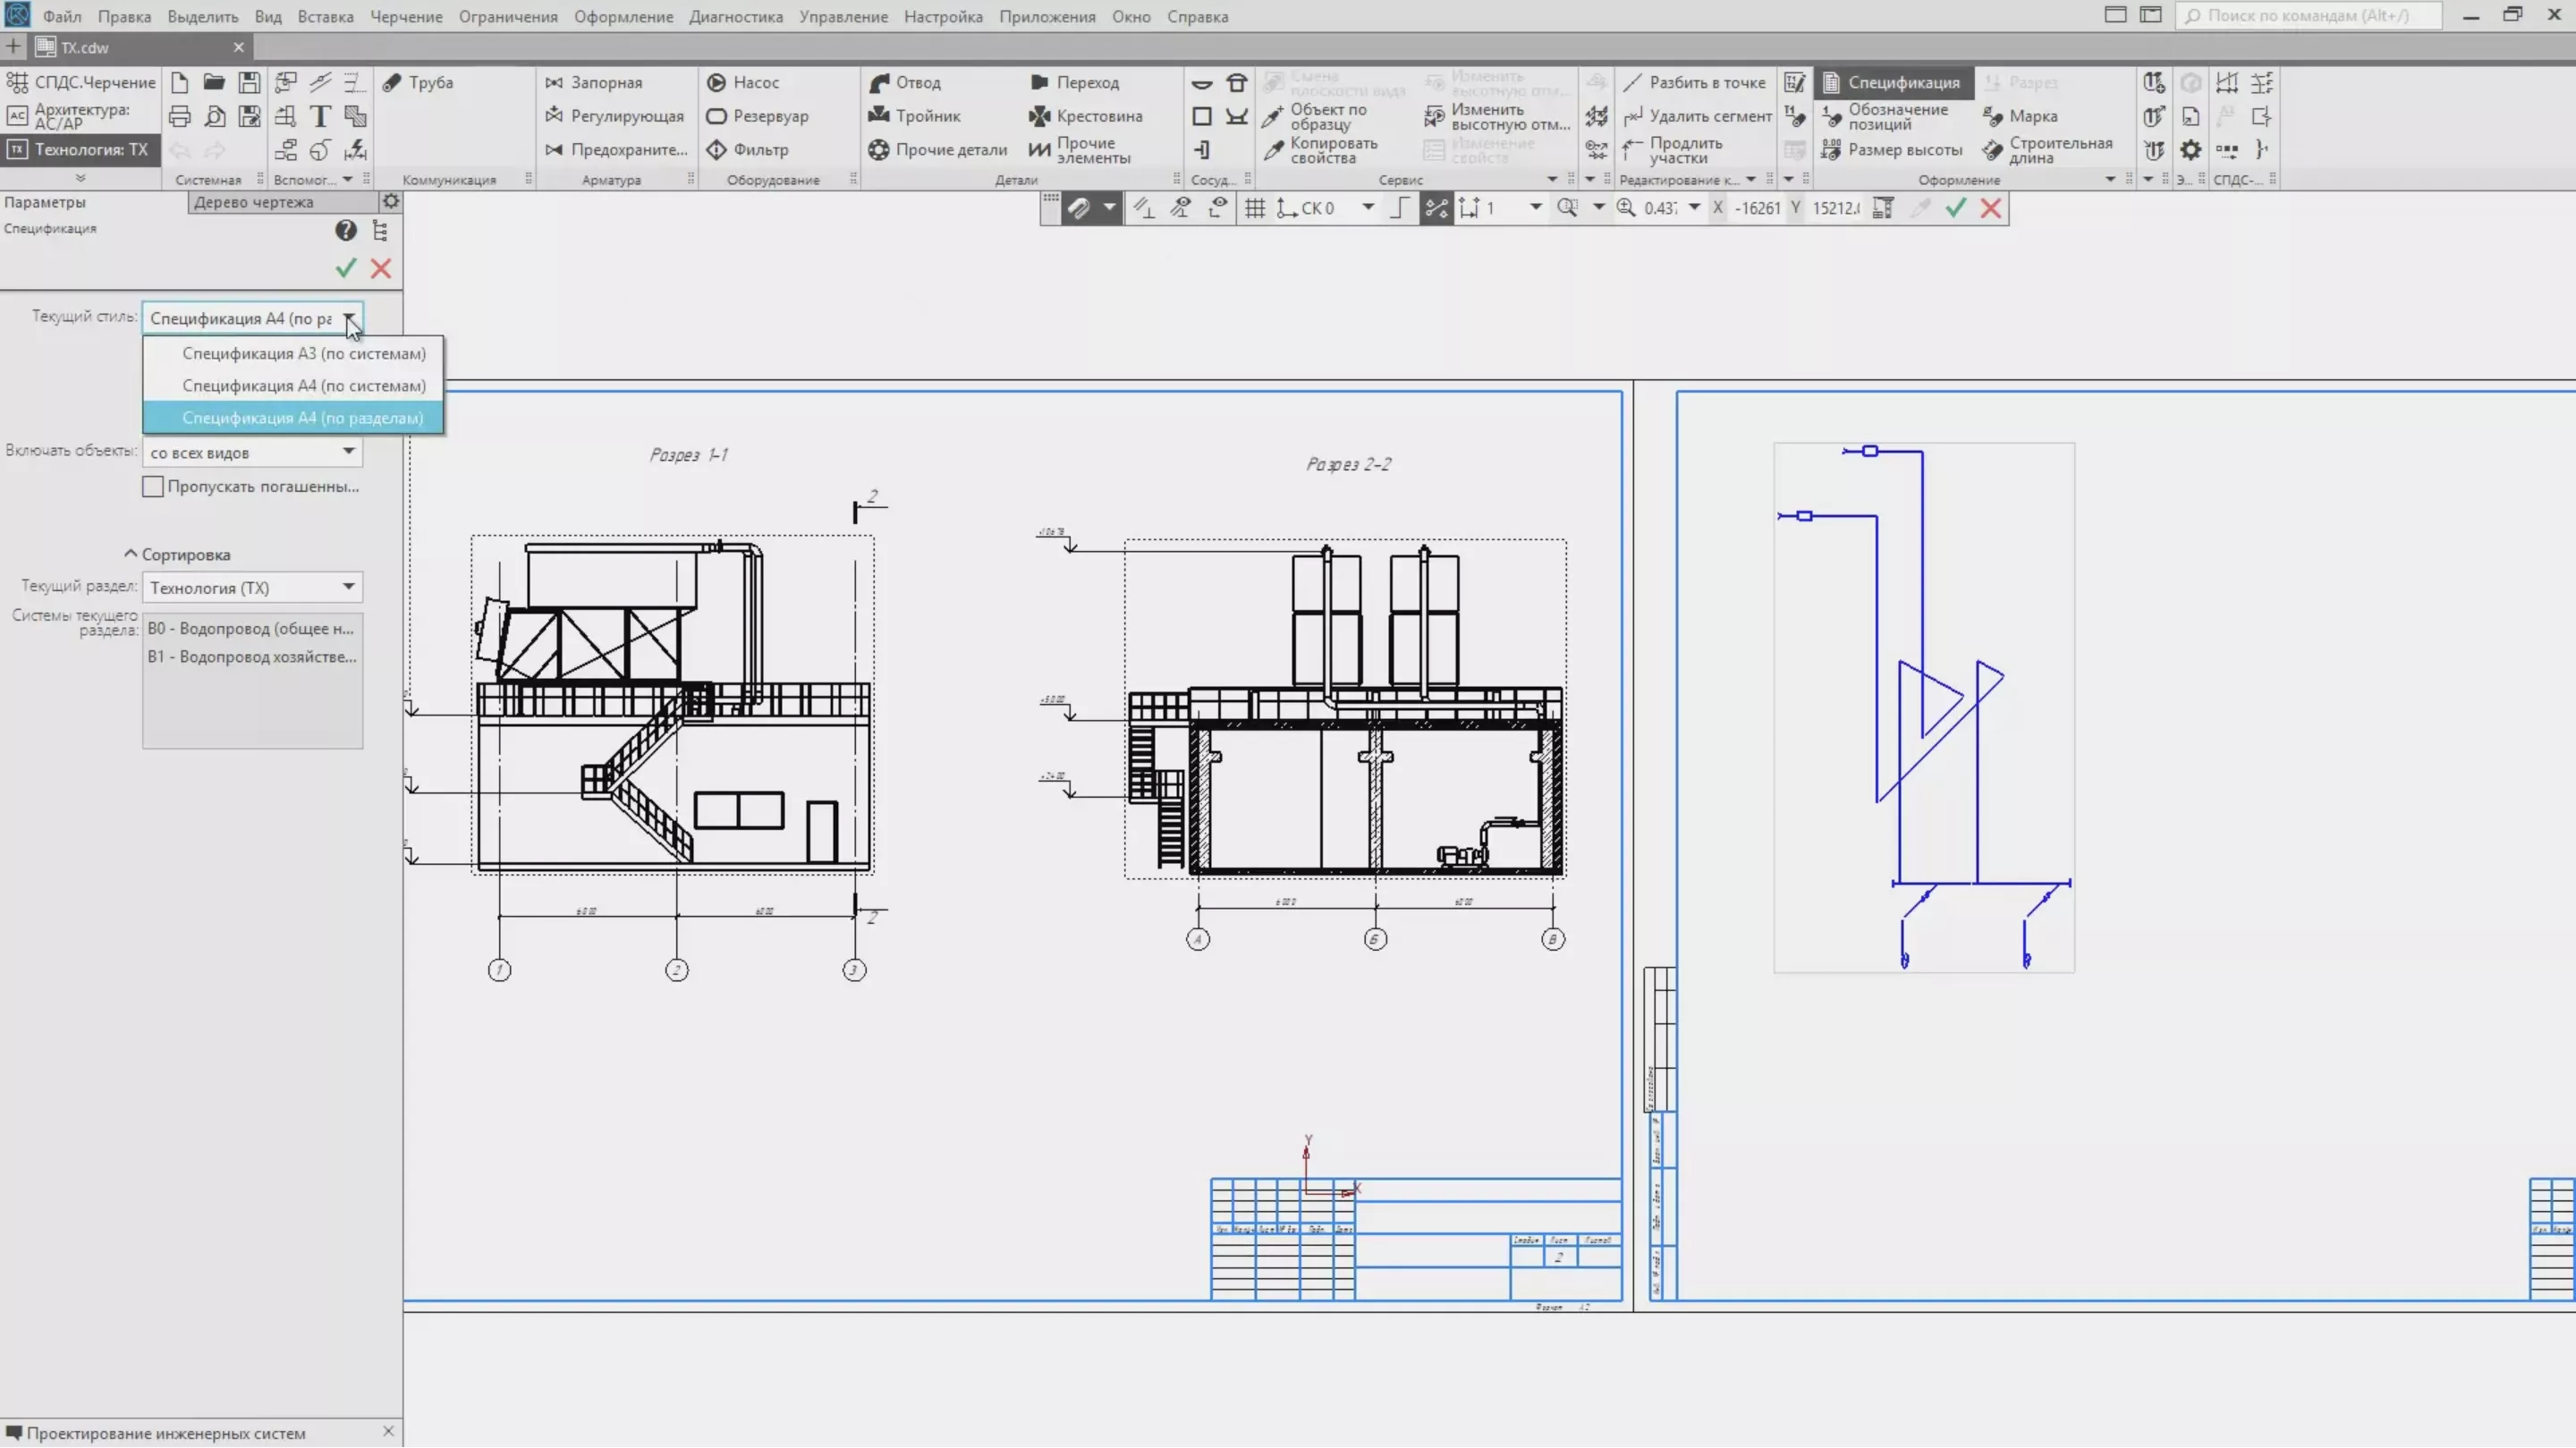Screen dimensions: 2576x1448
Task: Select the Отвод elbow tool
Action: [x=905, y=82]
